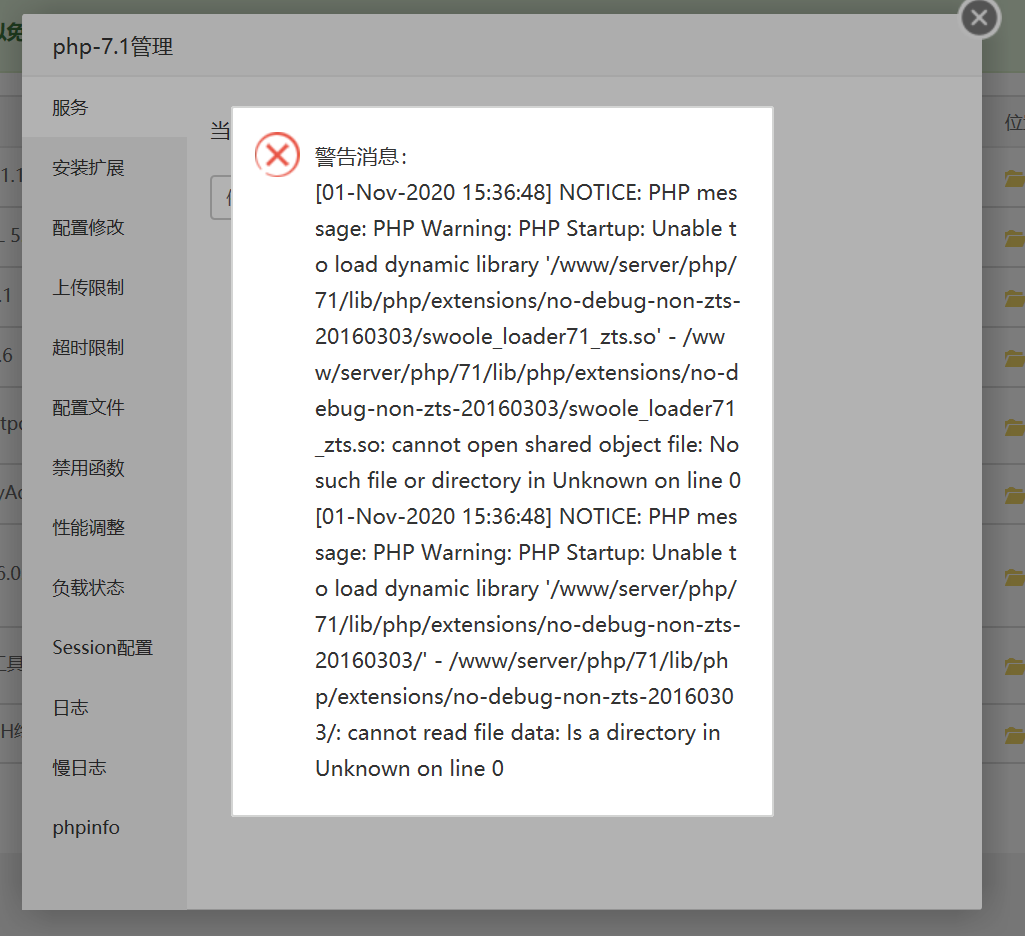
Task: Open the 慢日志 tab
Action: [x=105, y=767]
